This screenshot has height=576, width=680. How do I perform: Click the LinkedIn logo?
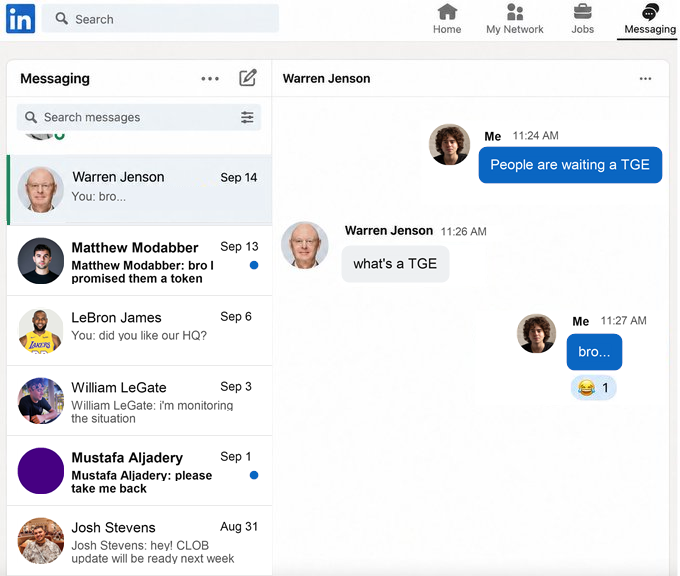(x=20, y=19)
